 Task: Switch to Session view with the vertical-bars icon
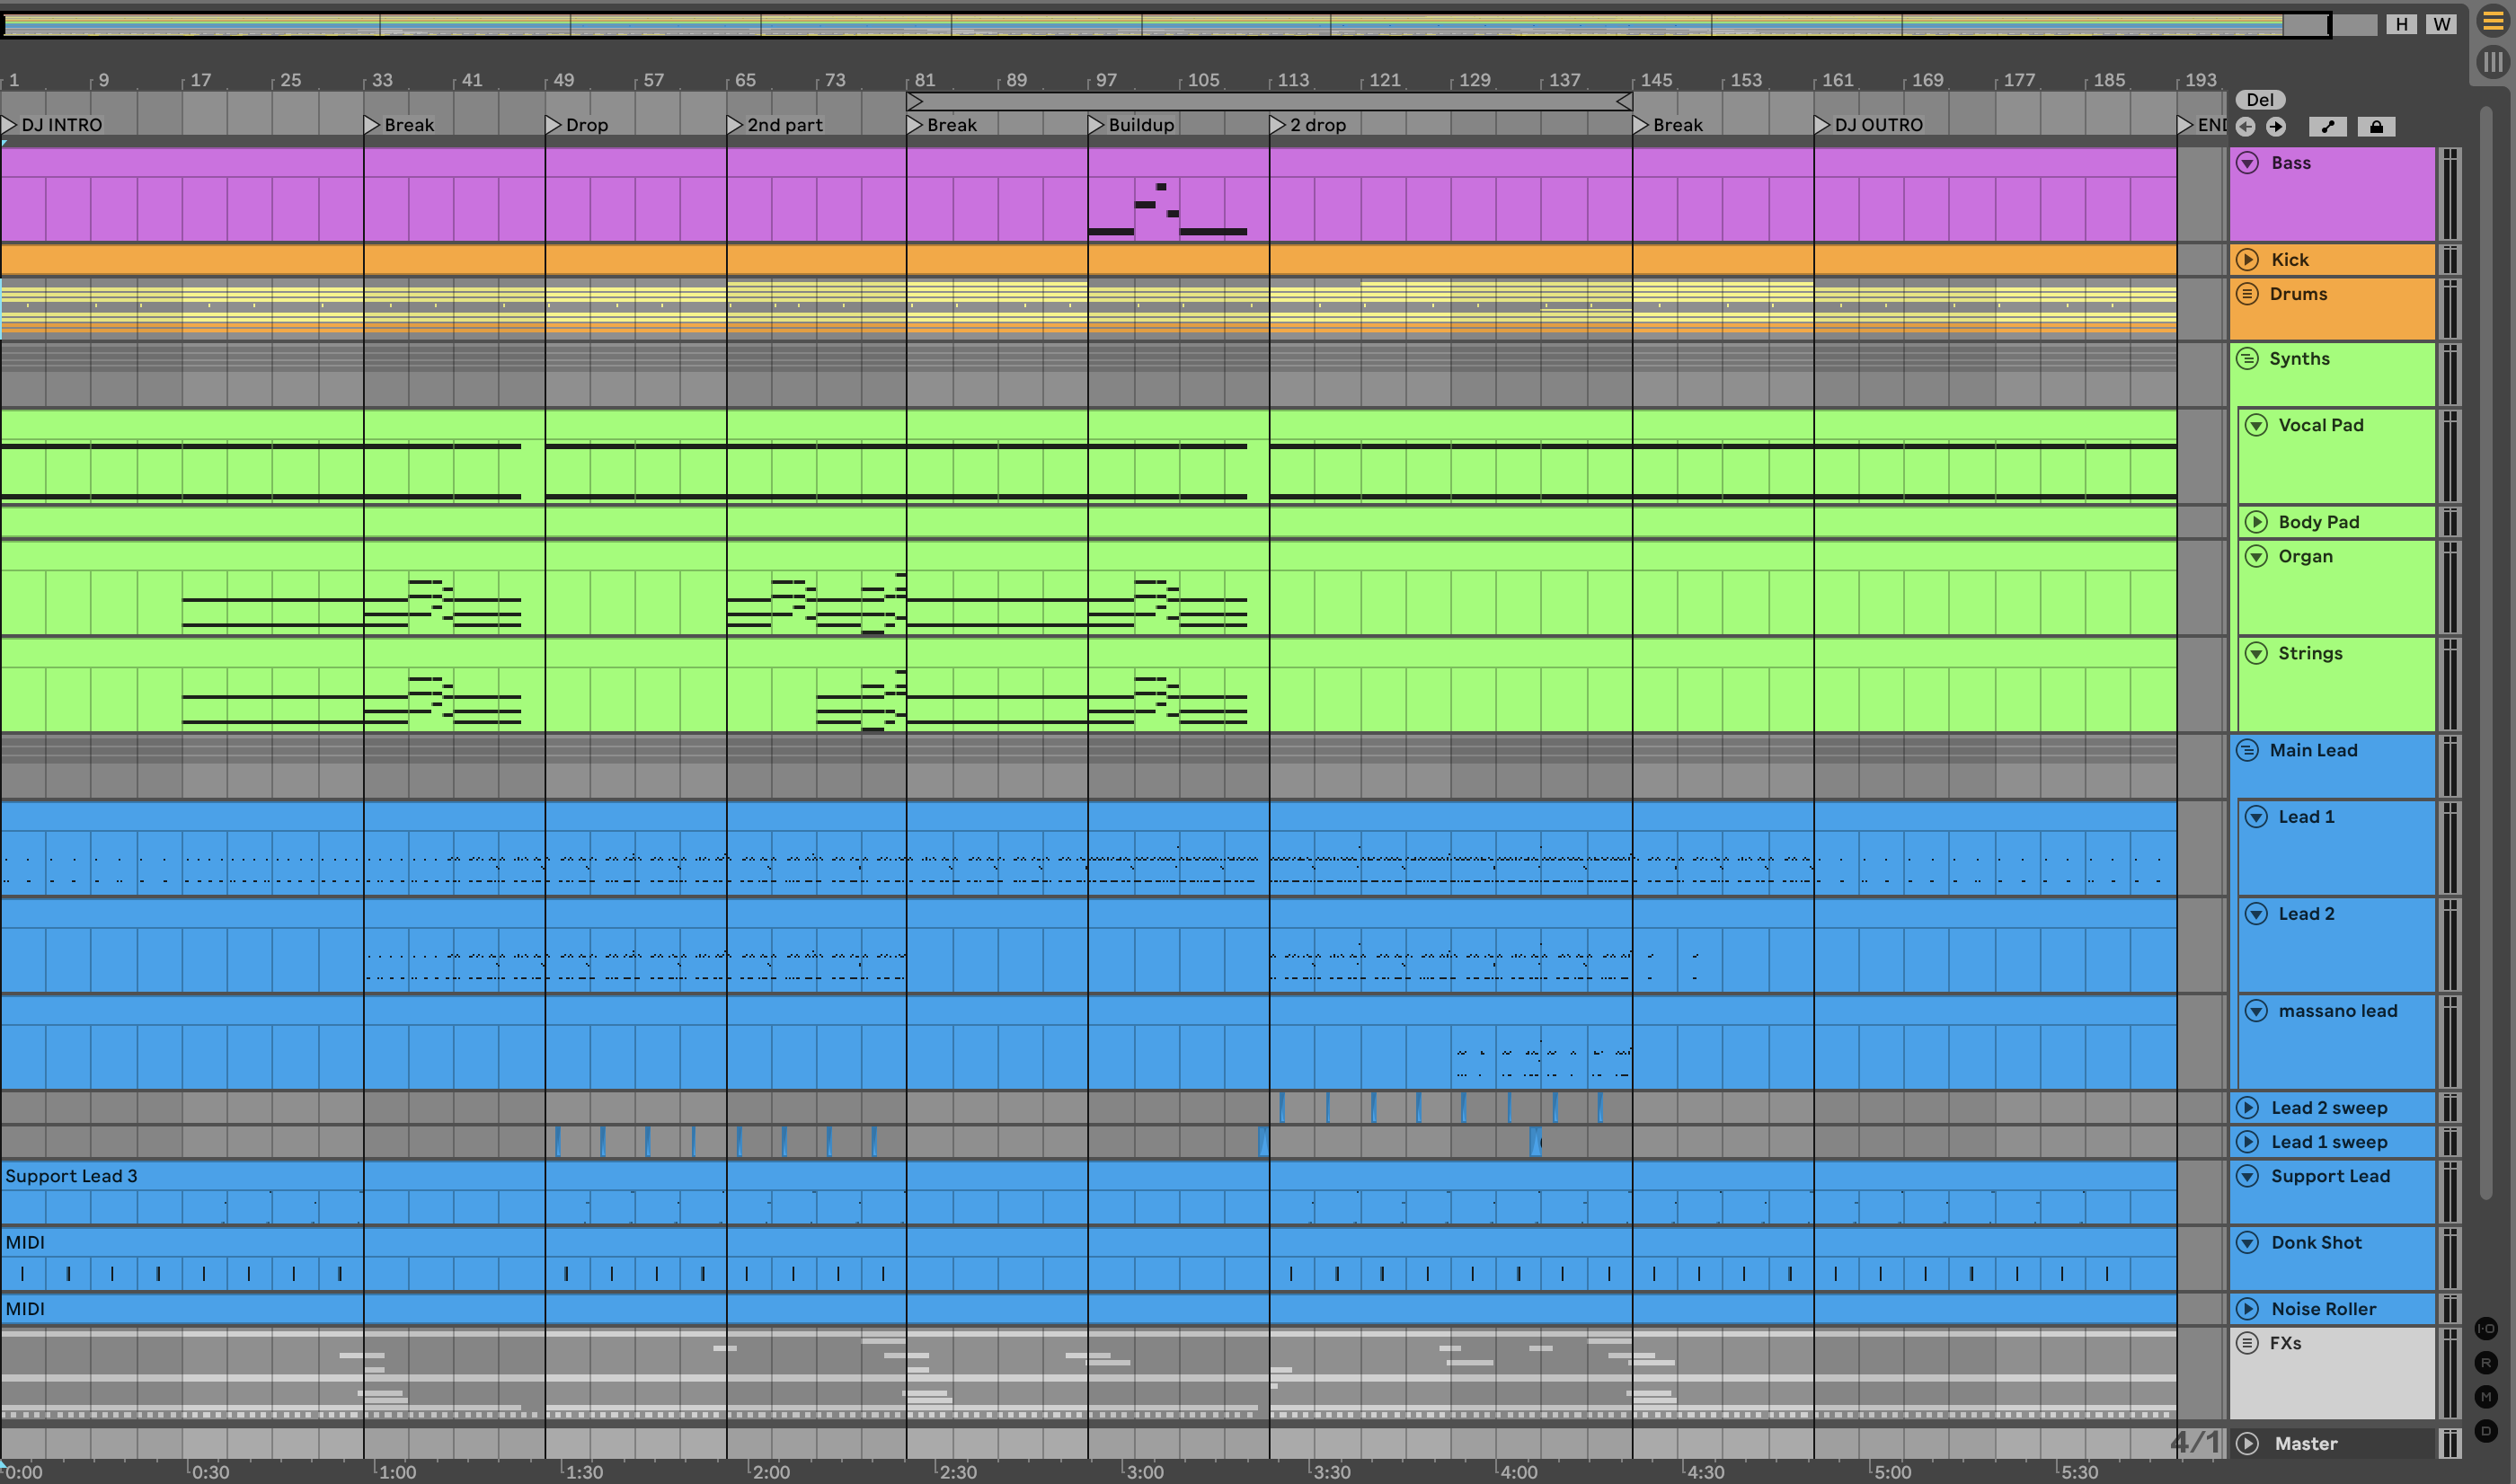(x=2493, y=62)
